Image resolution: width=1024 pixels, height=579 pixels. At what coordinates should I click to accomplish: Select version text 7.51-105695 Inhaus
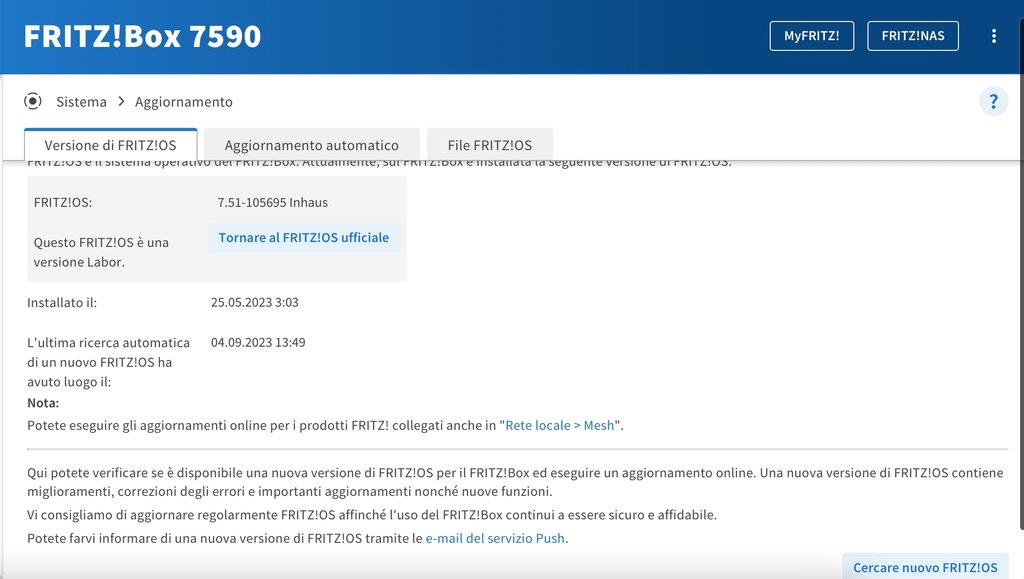[272, 202]
